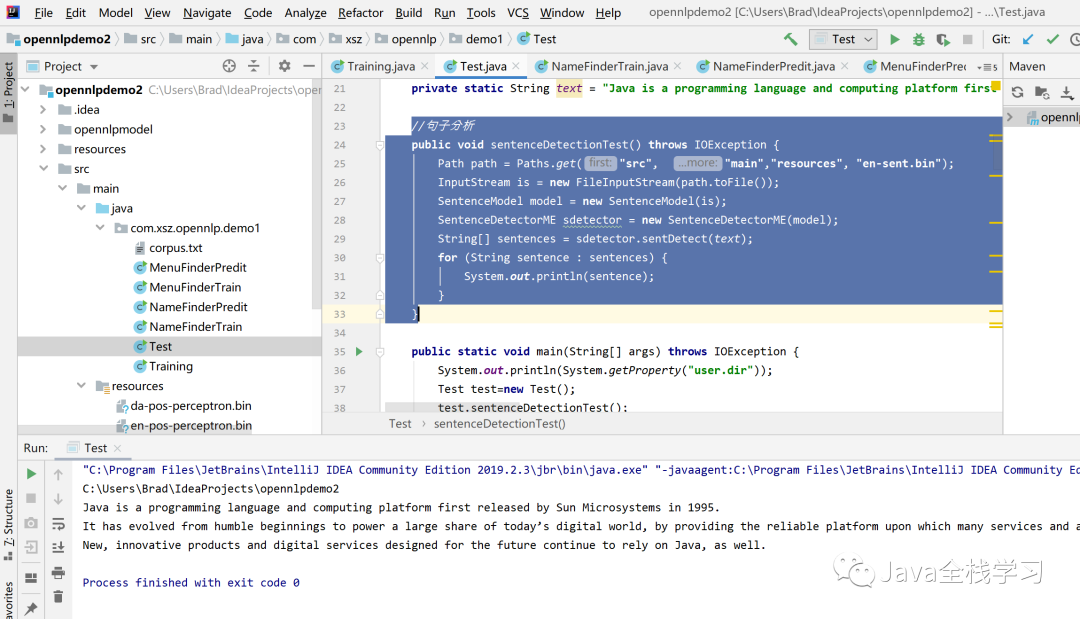Open the Project view type dropdown

click(x=94, y=67)
